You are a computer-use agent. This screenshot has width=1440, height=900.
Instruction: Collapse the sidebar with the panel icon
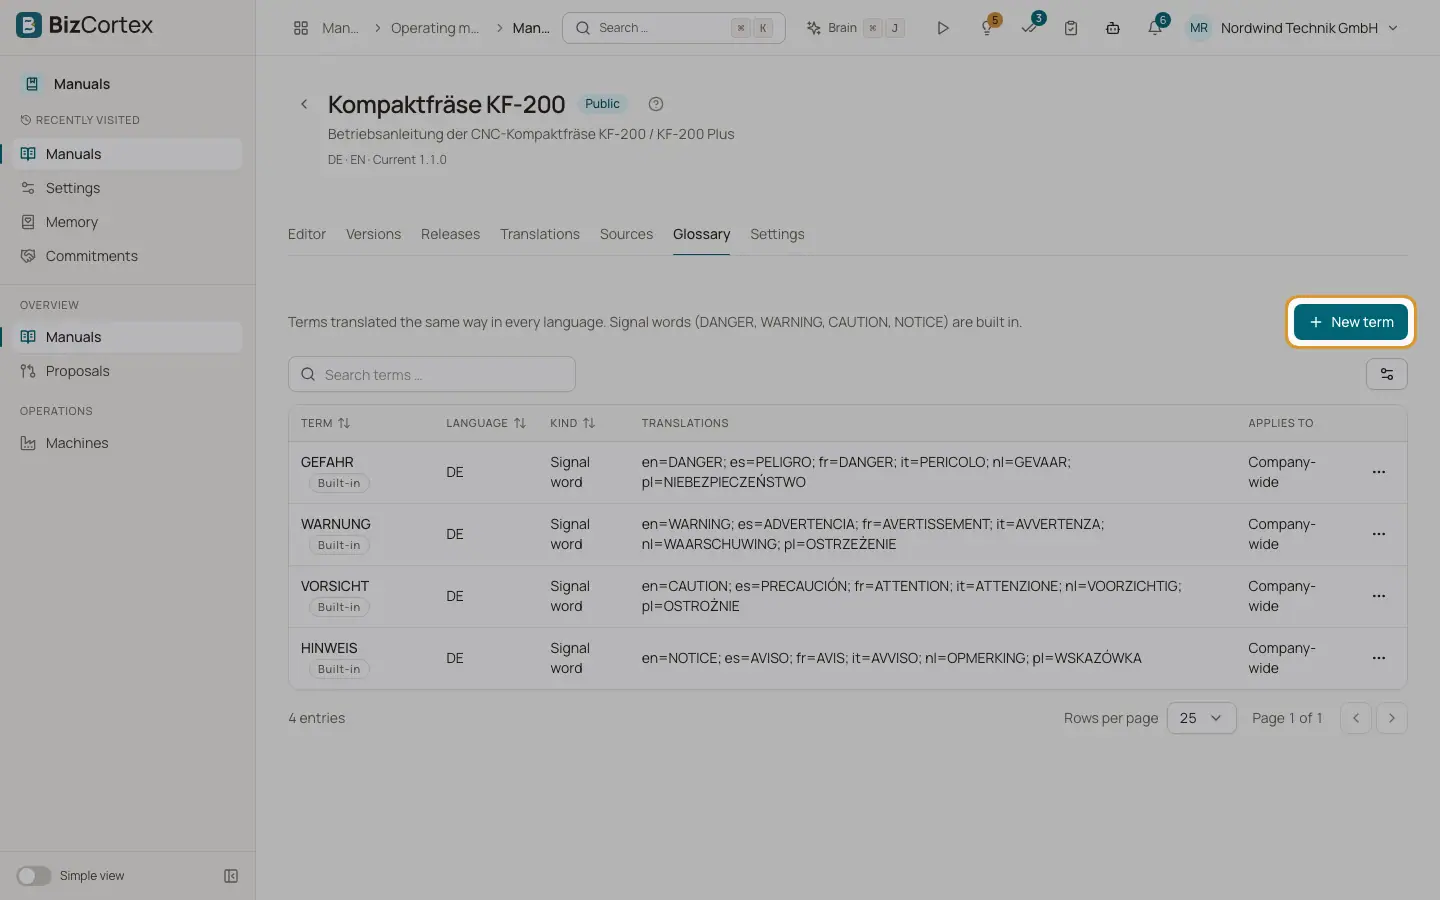[231, 876]
